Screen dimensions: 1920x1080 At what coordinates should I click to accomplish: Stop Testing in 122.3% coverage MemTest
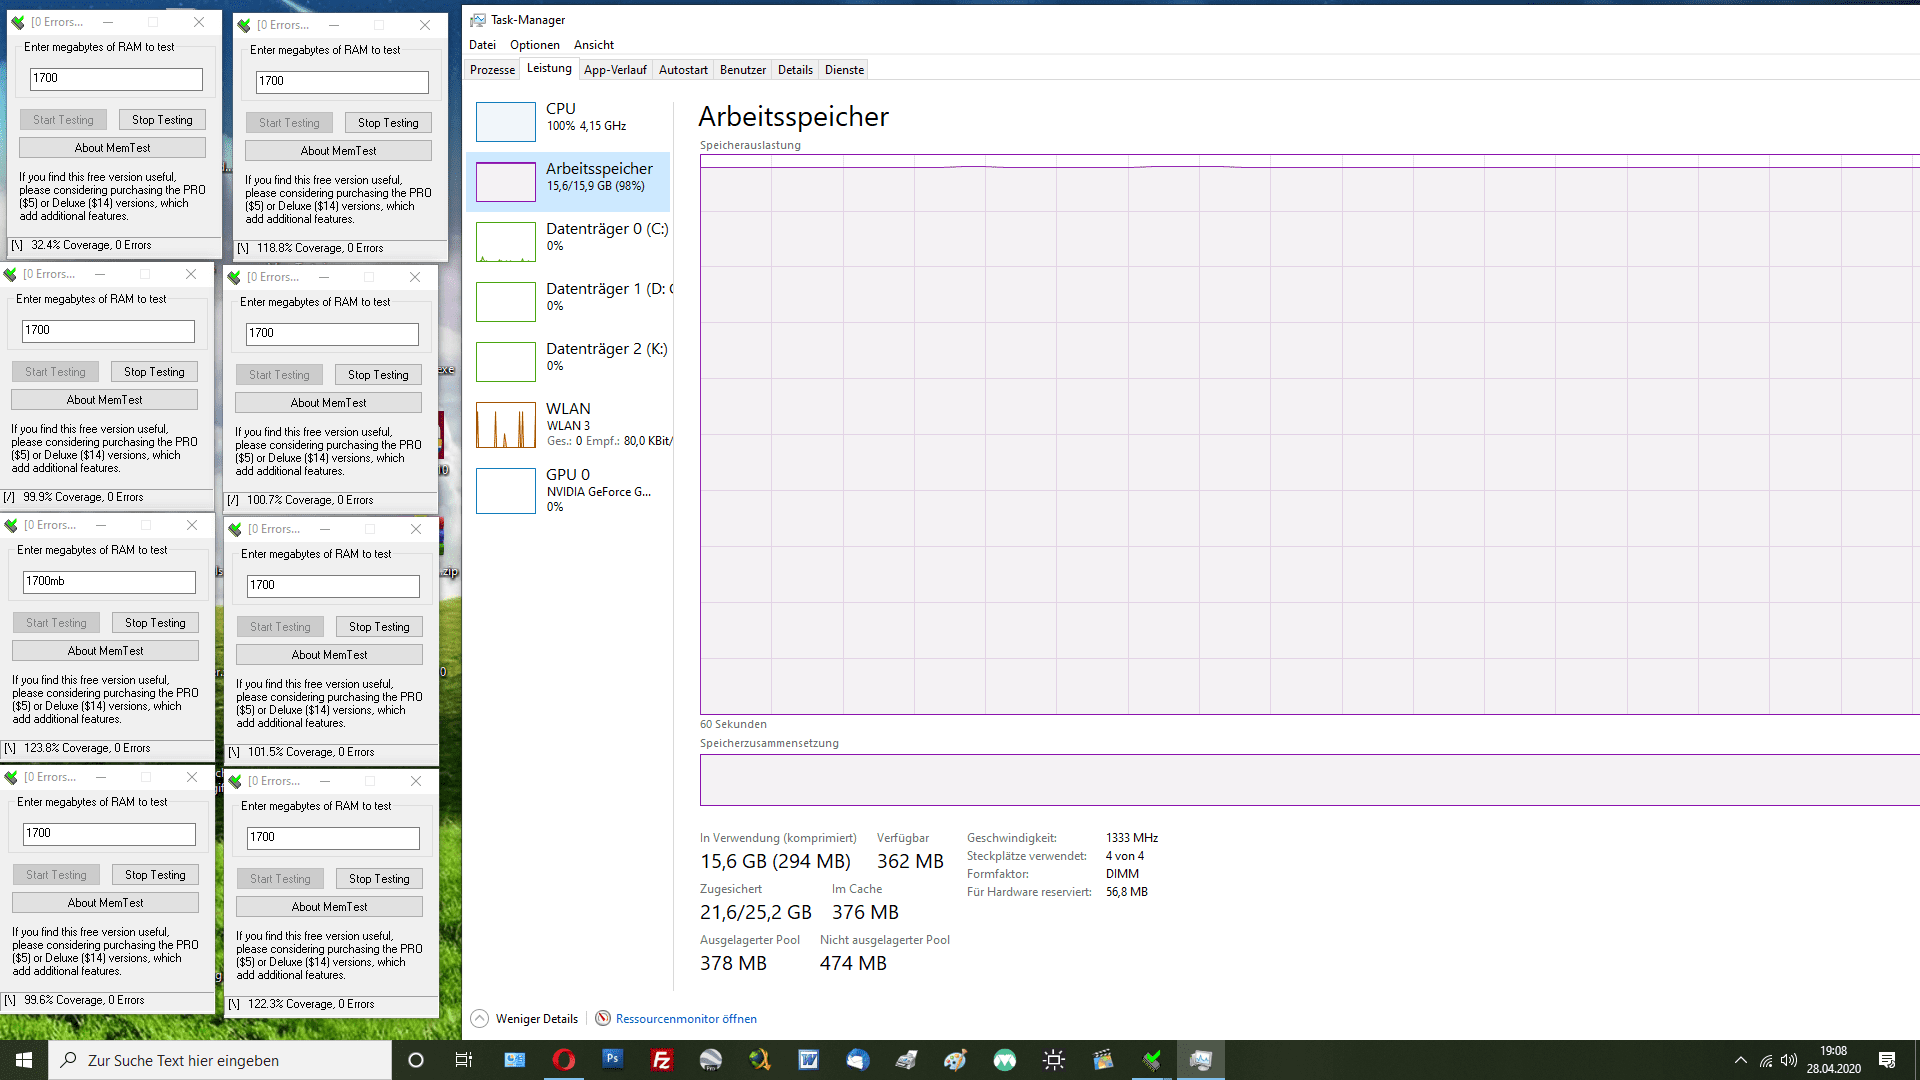[x=379, y=879]
